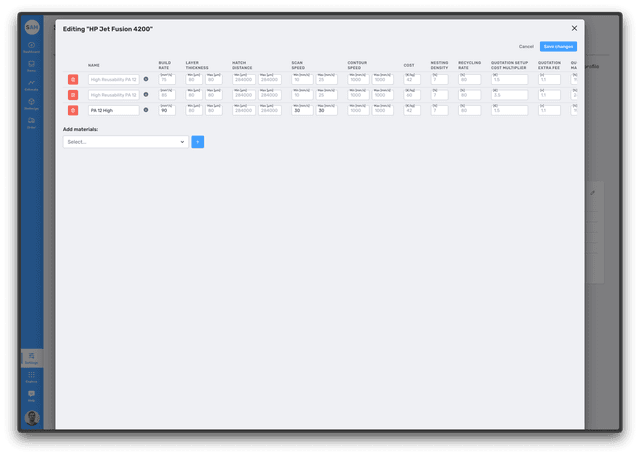Screen dimensions: 640x456
Task: Click max layer thickness field in PA 12 High row
Action: (x=213, y=110)
